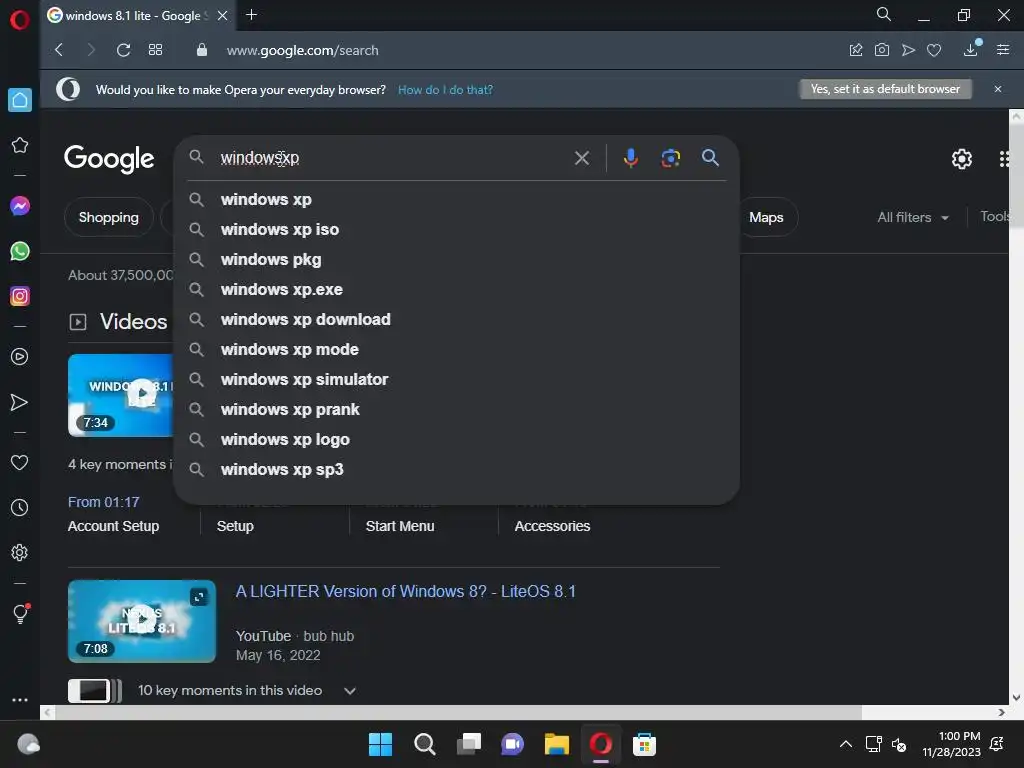Open Opera main menu logo
Viewport: 1024px width, 768px height.
[x=20, y=20]
